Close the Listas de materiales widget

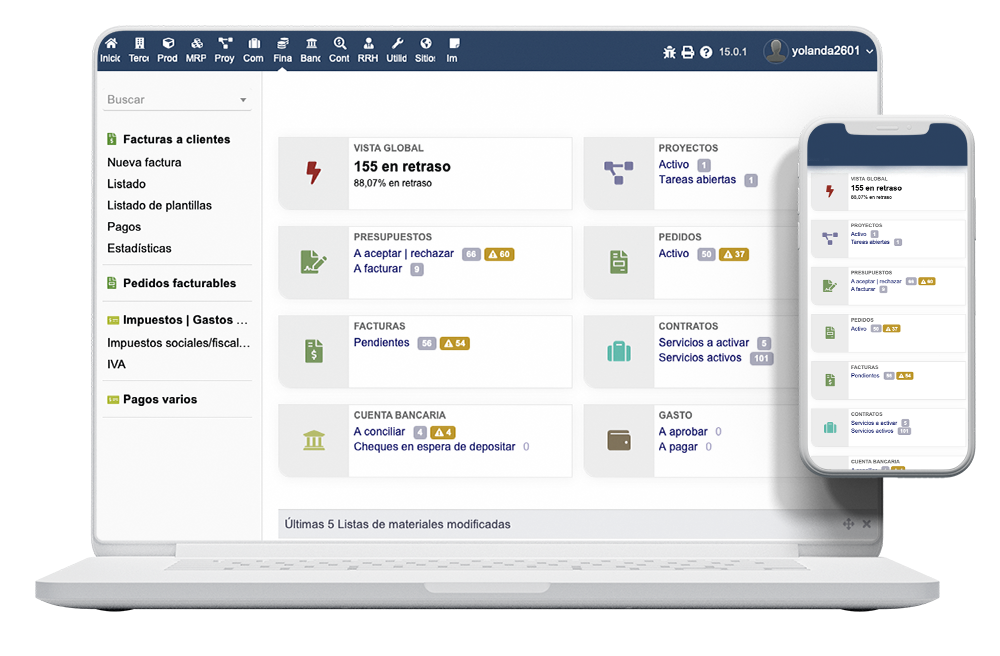867,524
